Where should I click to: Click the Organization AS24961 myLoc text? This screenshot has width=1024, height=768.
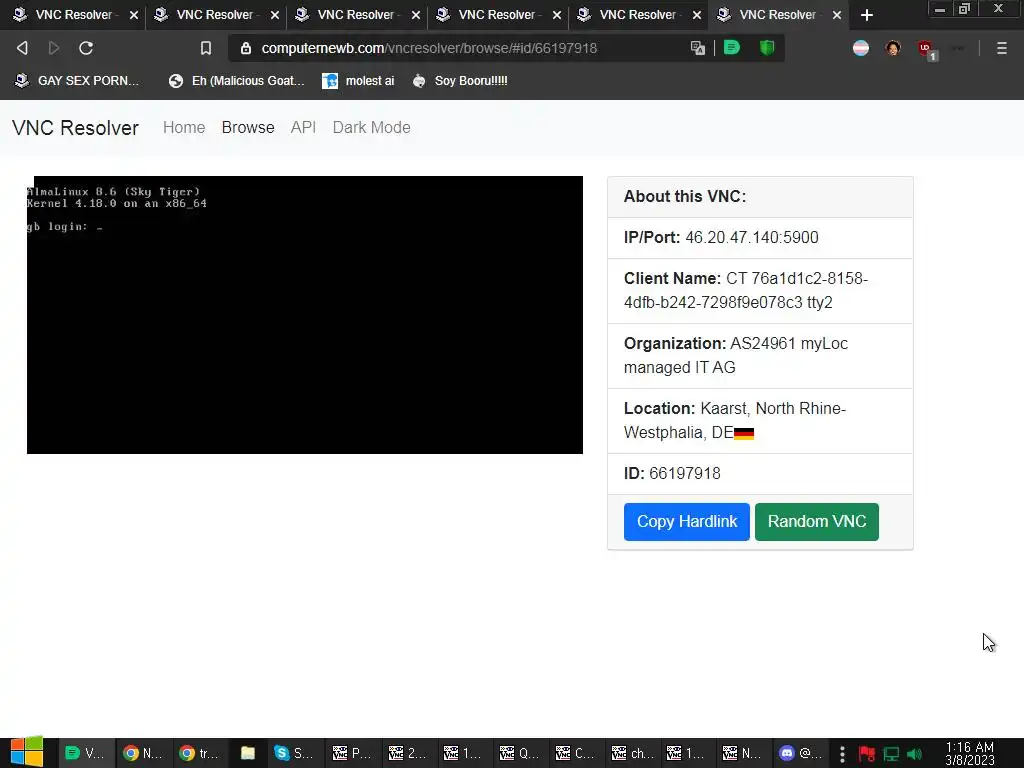tap(735, 355)
